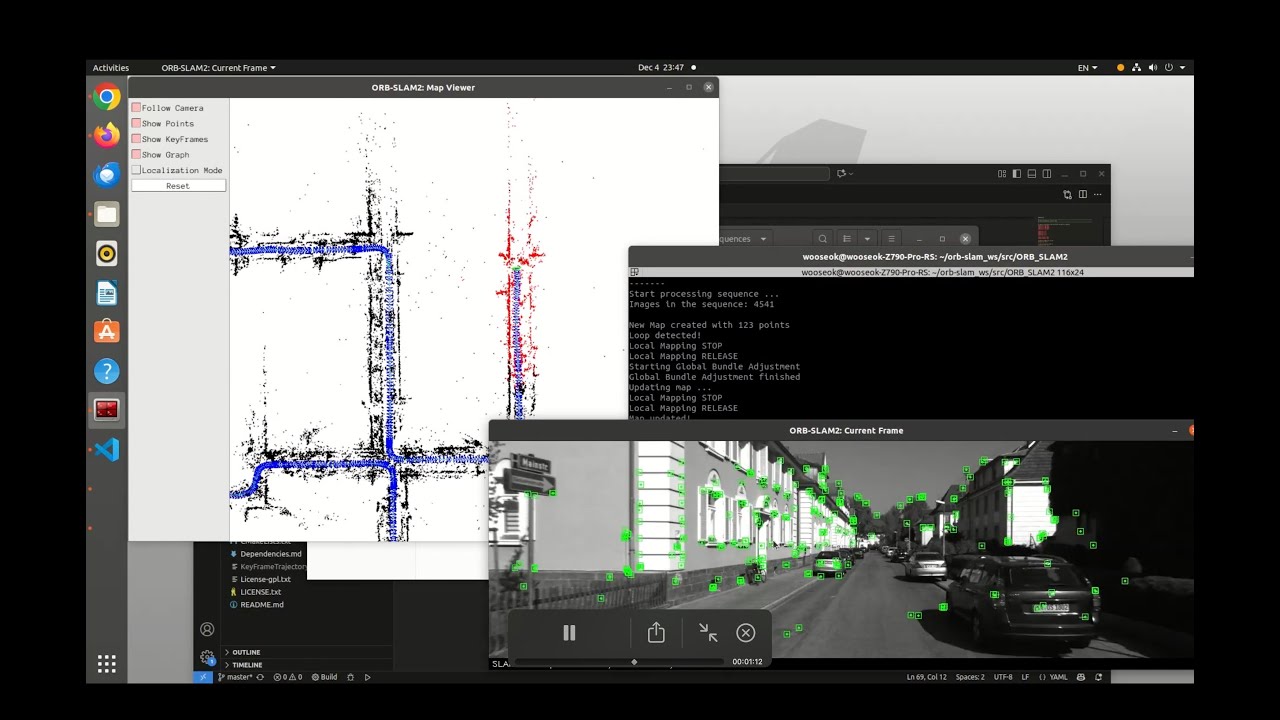Click master branch in status bar
The height and width of the screenshot is (720, 1280).
[x=236, y=677]
